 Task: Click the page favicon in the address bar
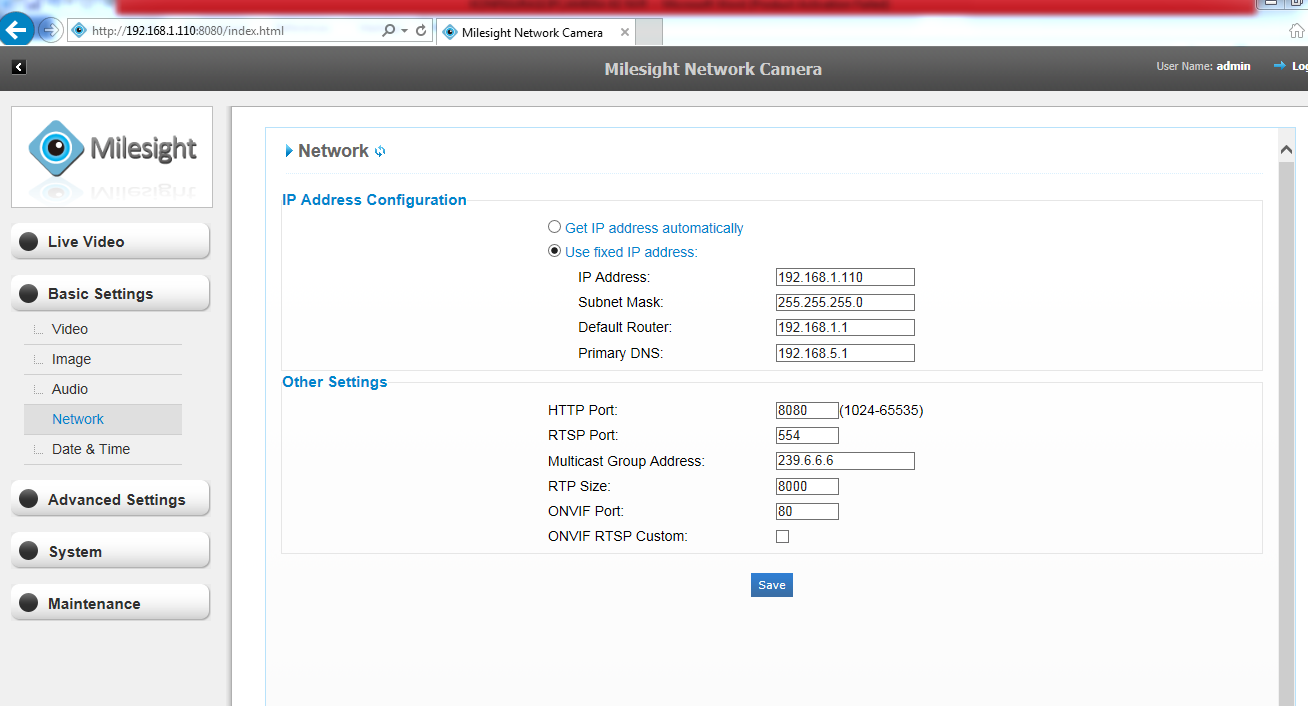pos(79,31)
